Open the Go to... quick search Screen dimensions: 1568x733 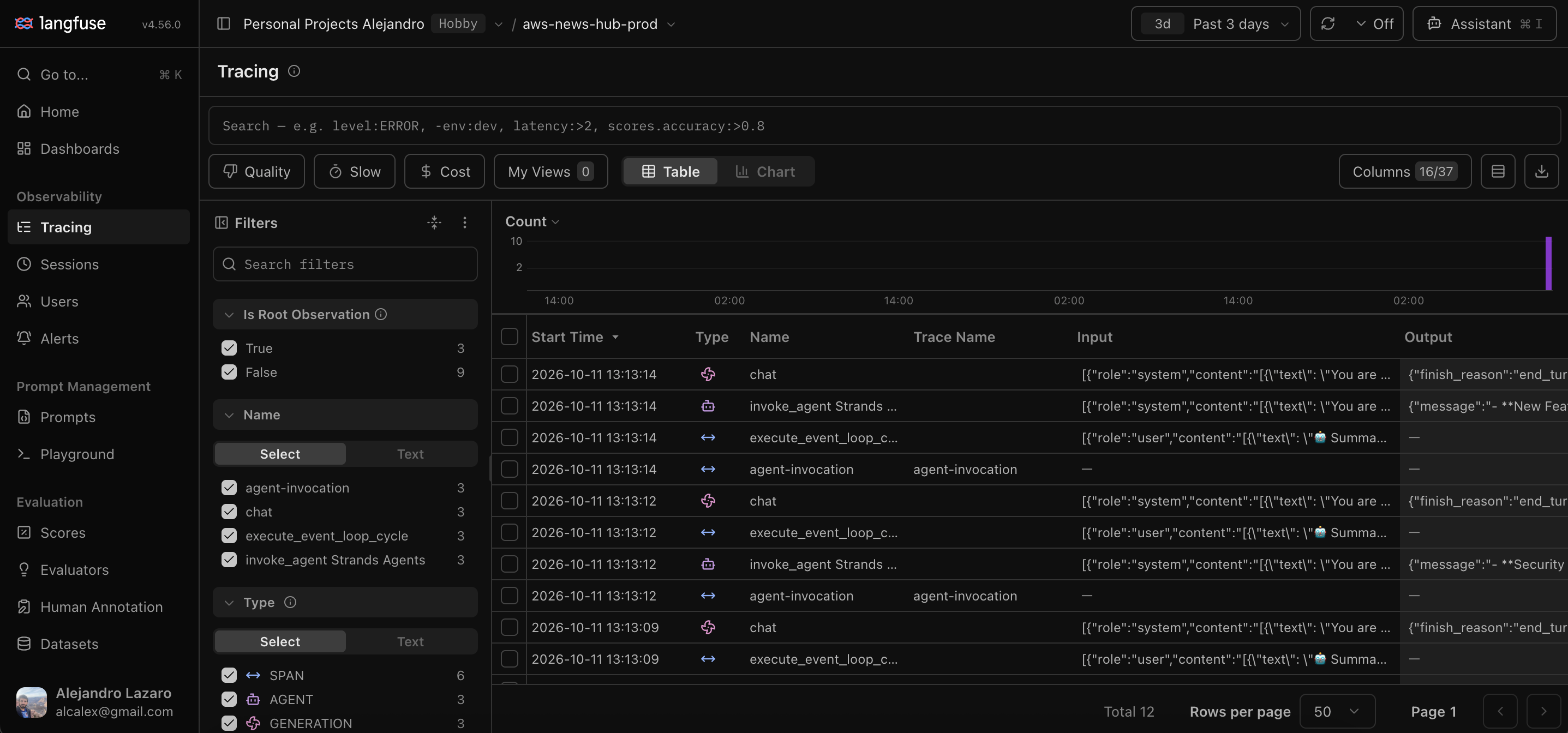(98, 74)
